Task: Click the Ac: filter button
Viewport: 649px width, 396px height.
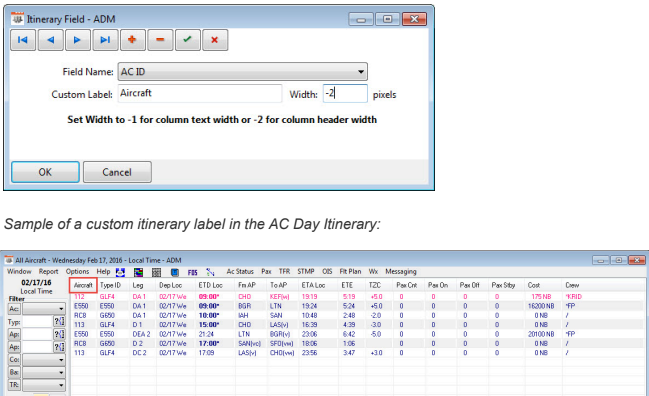Action: click(14, 309)
